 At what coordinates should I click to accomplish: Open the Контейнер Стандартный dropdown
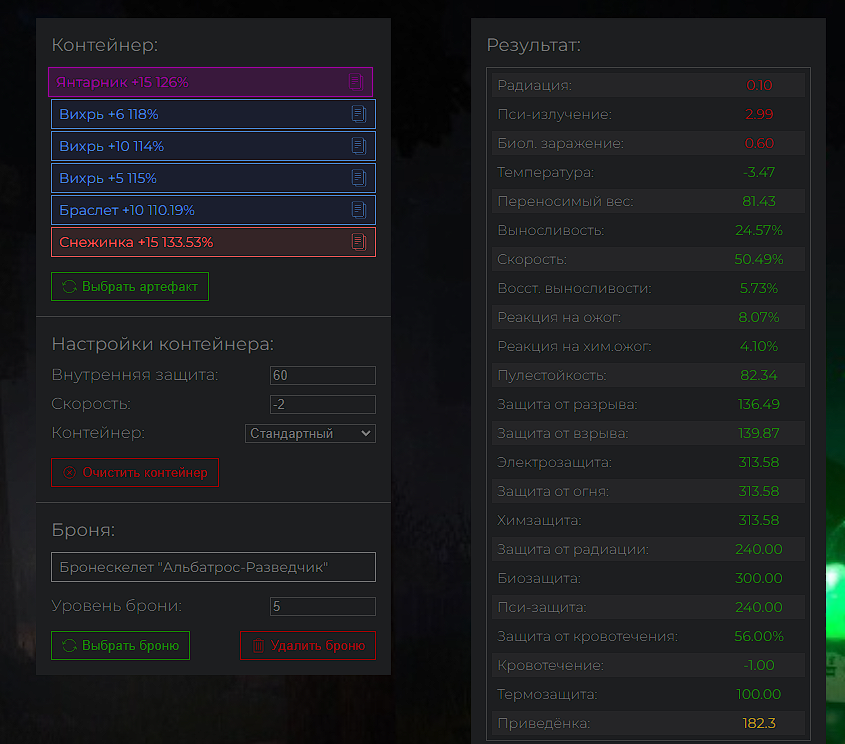coord(310,433)
